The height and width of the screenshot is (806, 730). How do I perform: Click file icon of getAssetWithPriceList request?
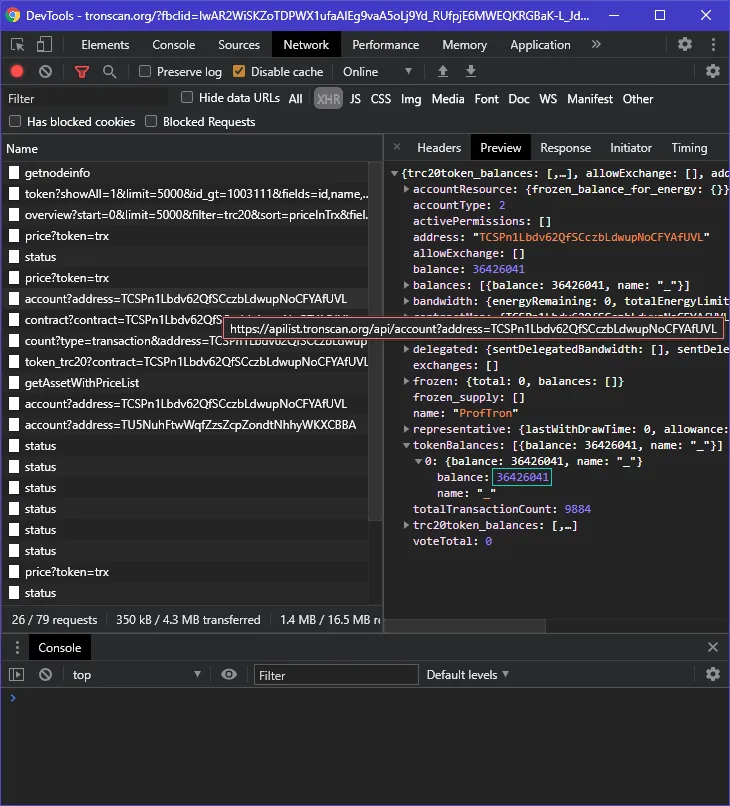click(x=14, y=382)
